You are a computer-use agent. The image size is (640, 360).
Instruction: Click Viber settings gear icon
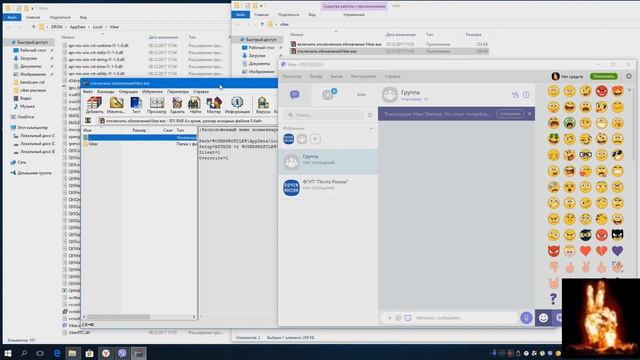tap(629, 76)
